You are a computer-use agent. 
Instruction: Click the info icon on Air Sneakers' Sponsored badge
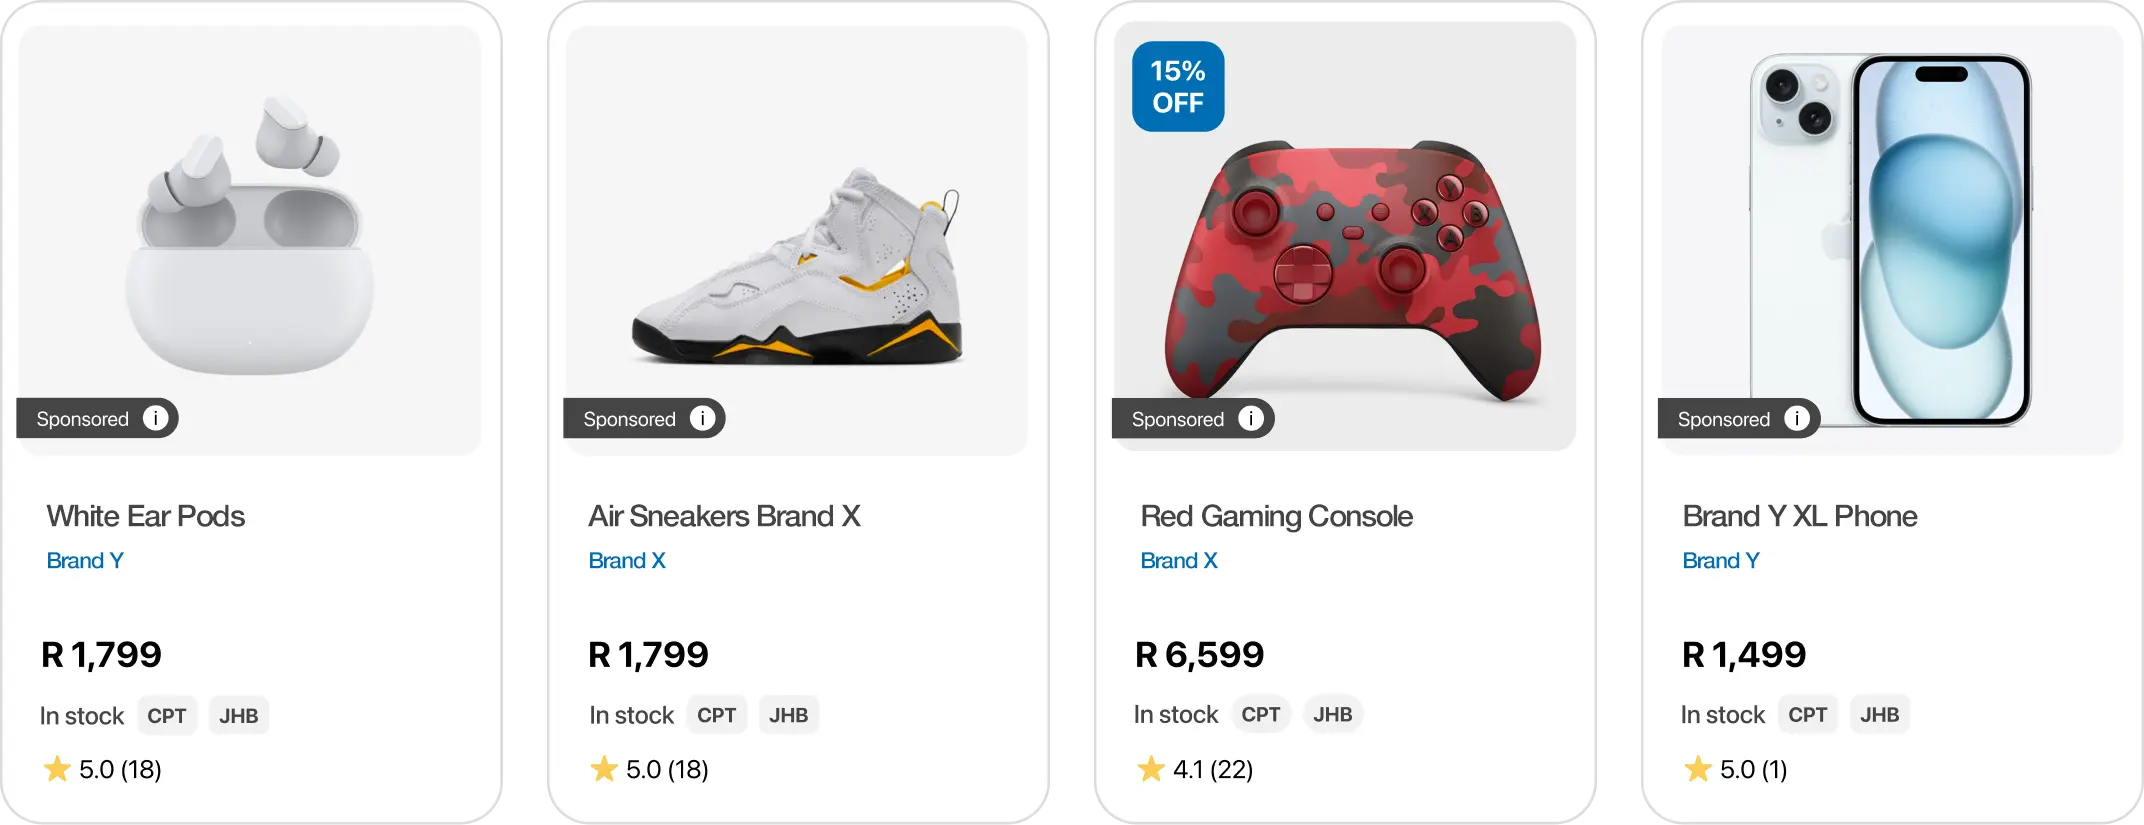click(x=702, y=418)
